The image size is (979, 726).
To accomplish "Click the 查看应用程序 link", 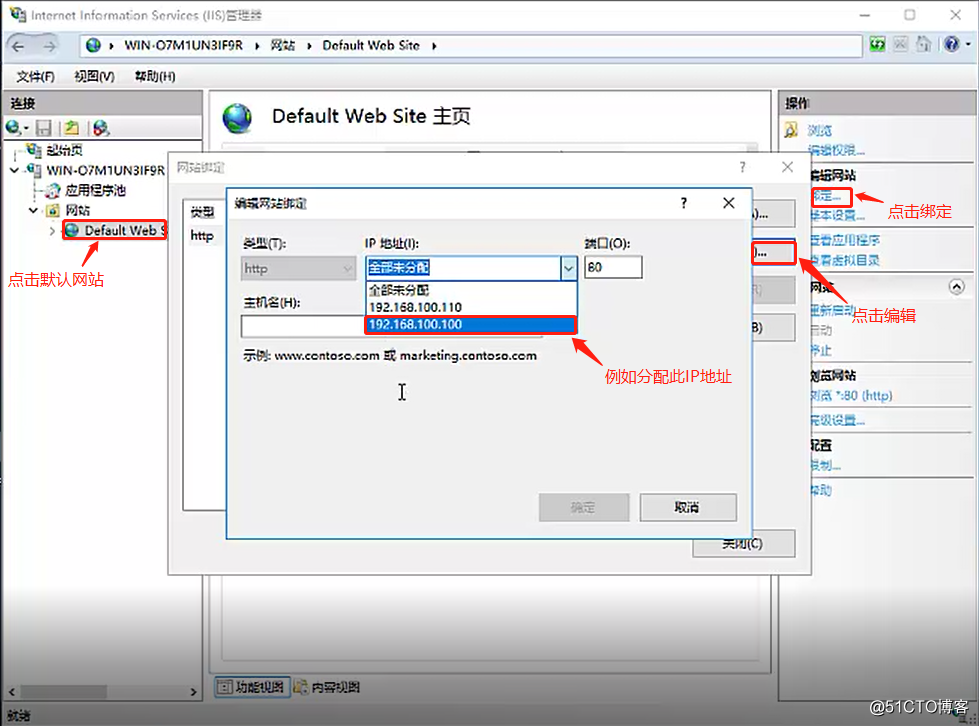I will (x=845, y=240).
